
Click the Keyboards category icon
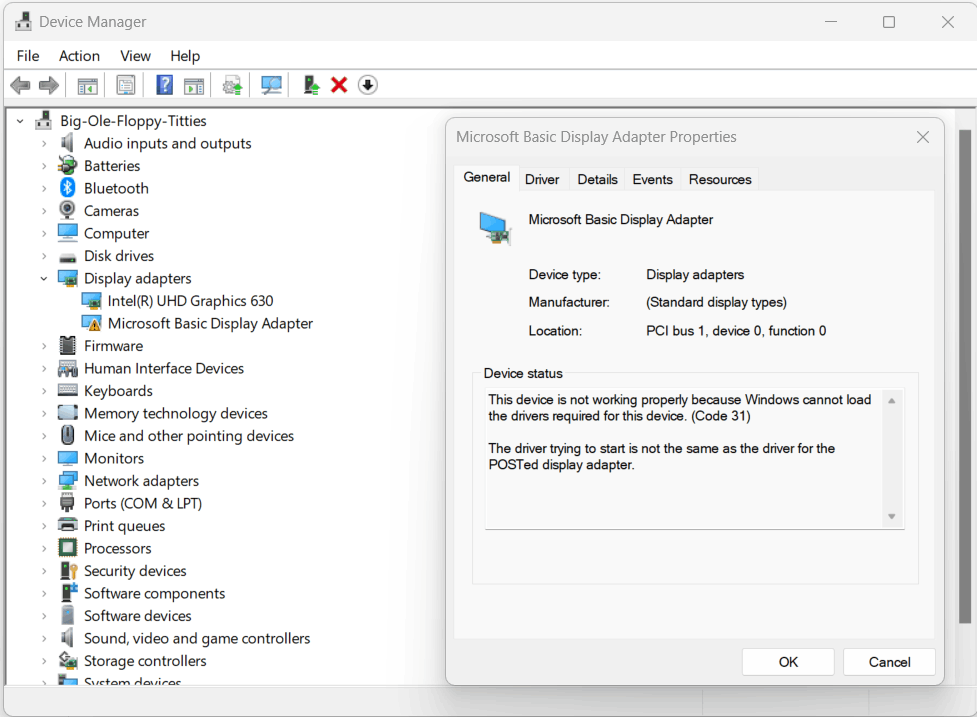[67, 390]
